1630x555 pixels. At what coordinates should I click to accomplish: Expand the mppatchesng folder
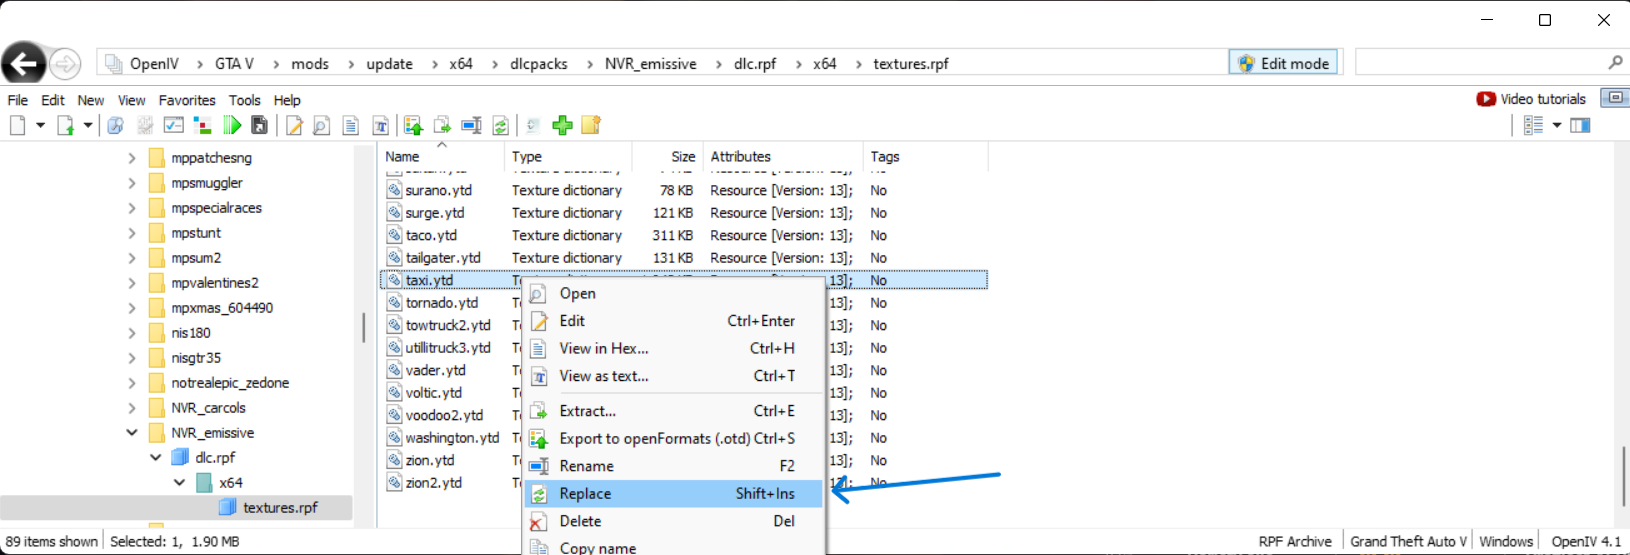click(132, 158)
